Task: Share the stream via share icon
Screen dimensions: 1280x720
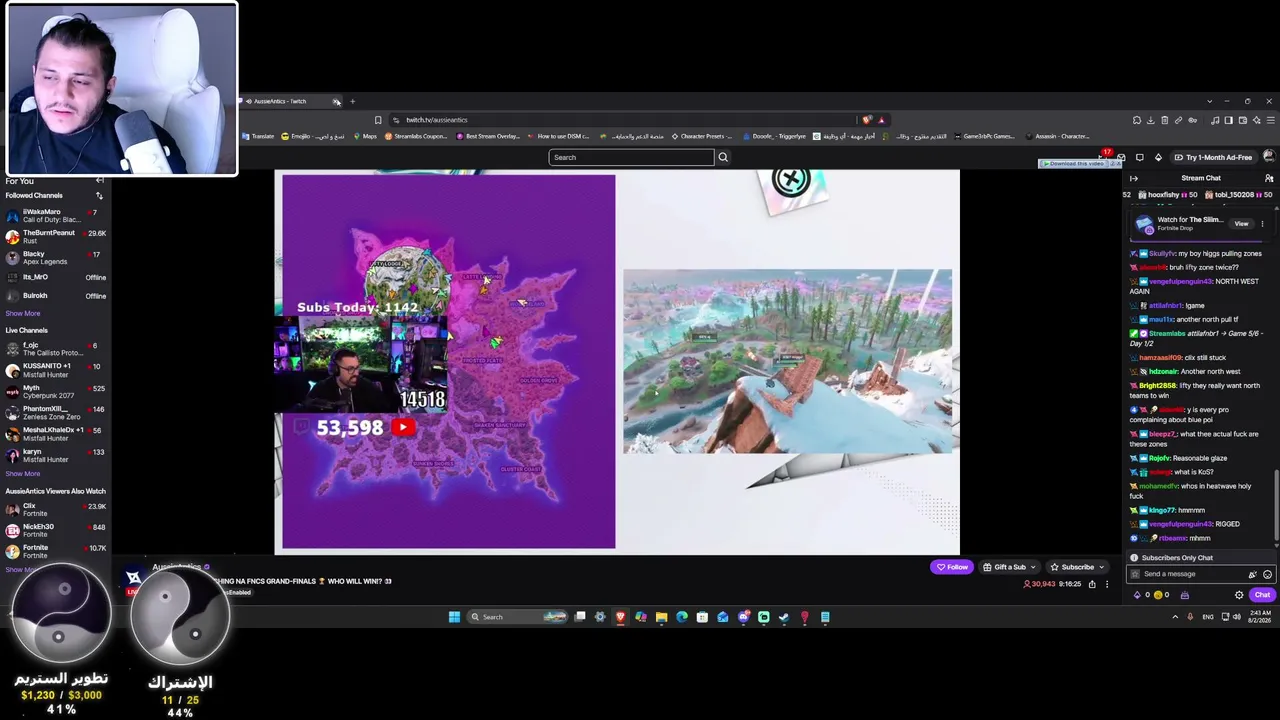Action: tap(1092, 584)
